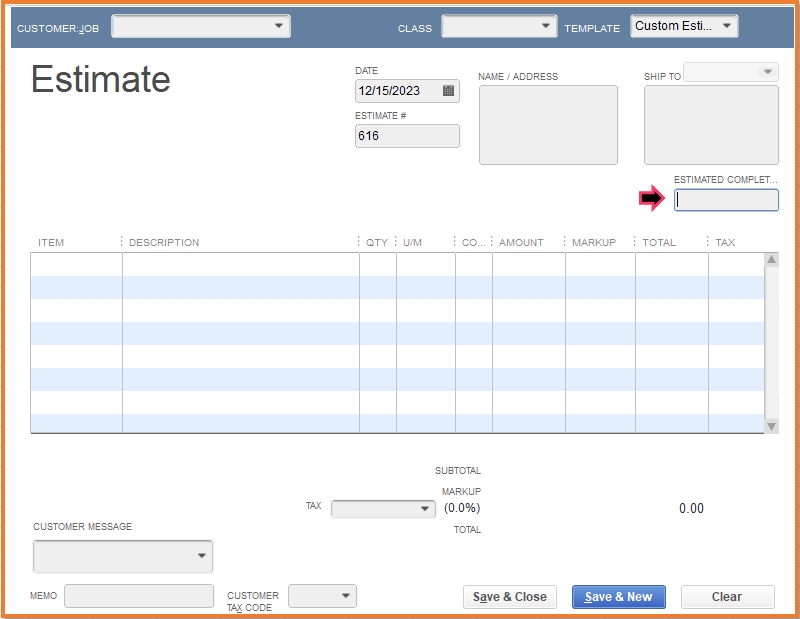The height and width of the screenshot is (619, 800).
Task: Click the (0.0%) tax rate text
Action: coord(462,508)
